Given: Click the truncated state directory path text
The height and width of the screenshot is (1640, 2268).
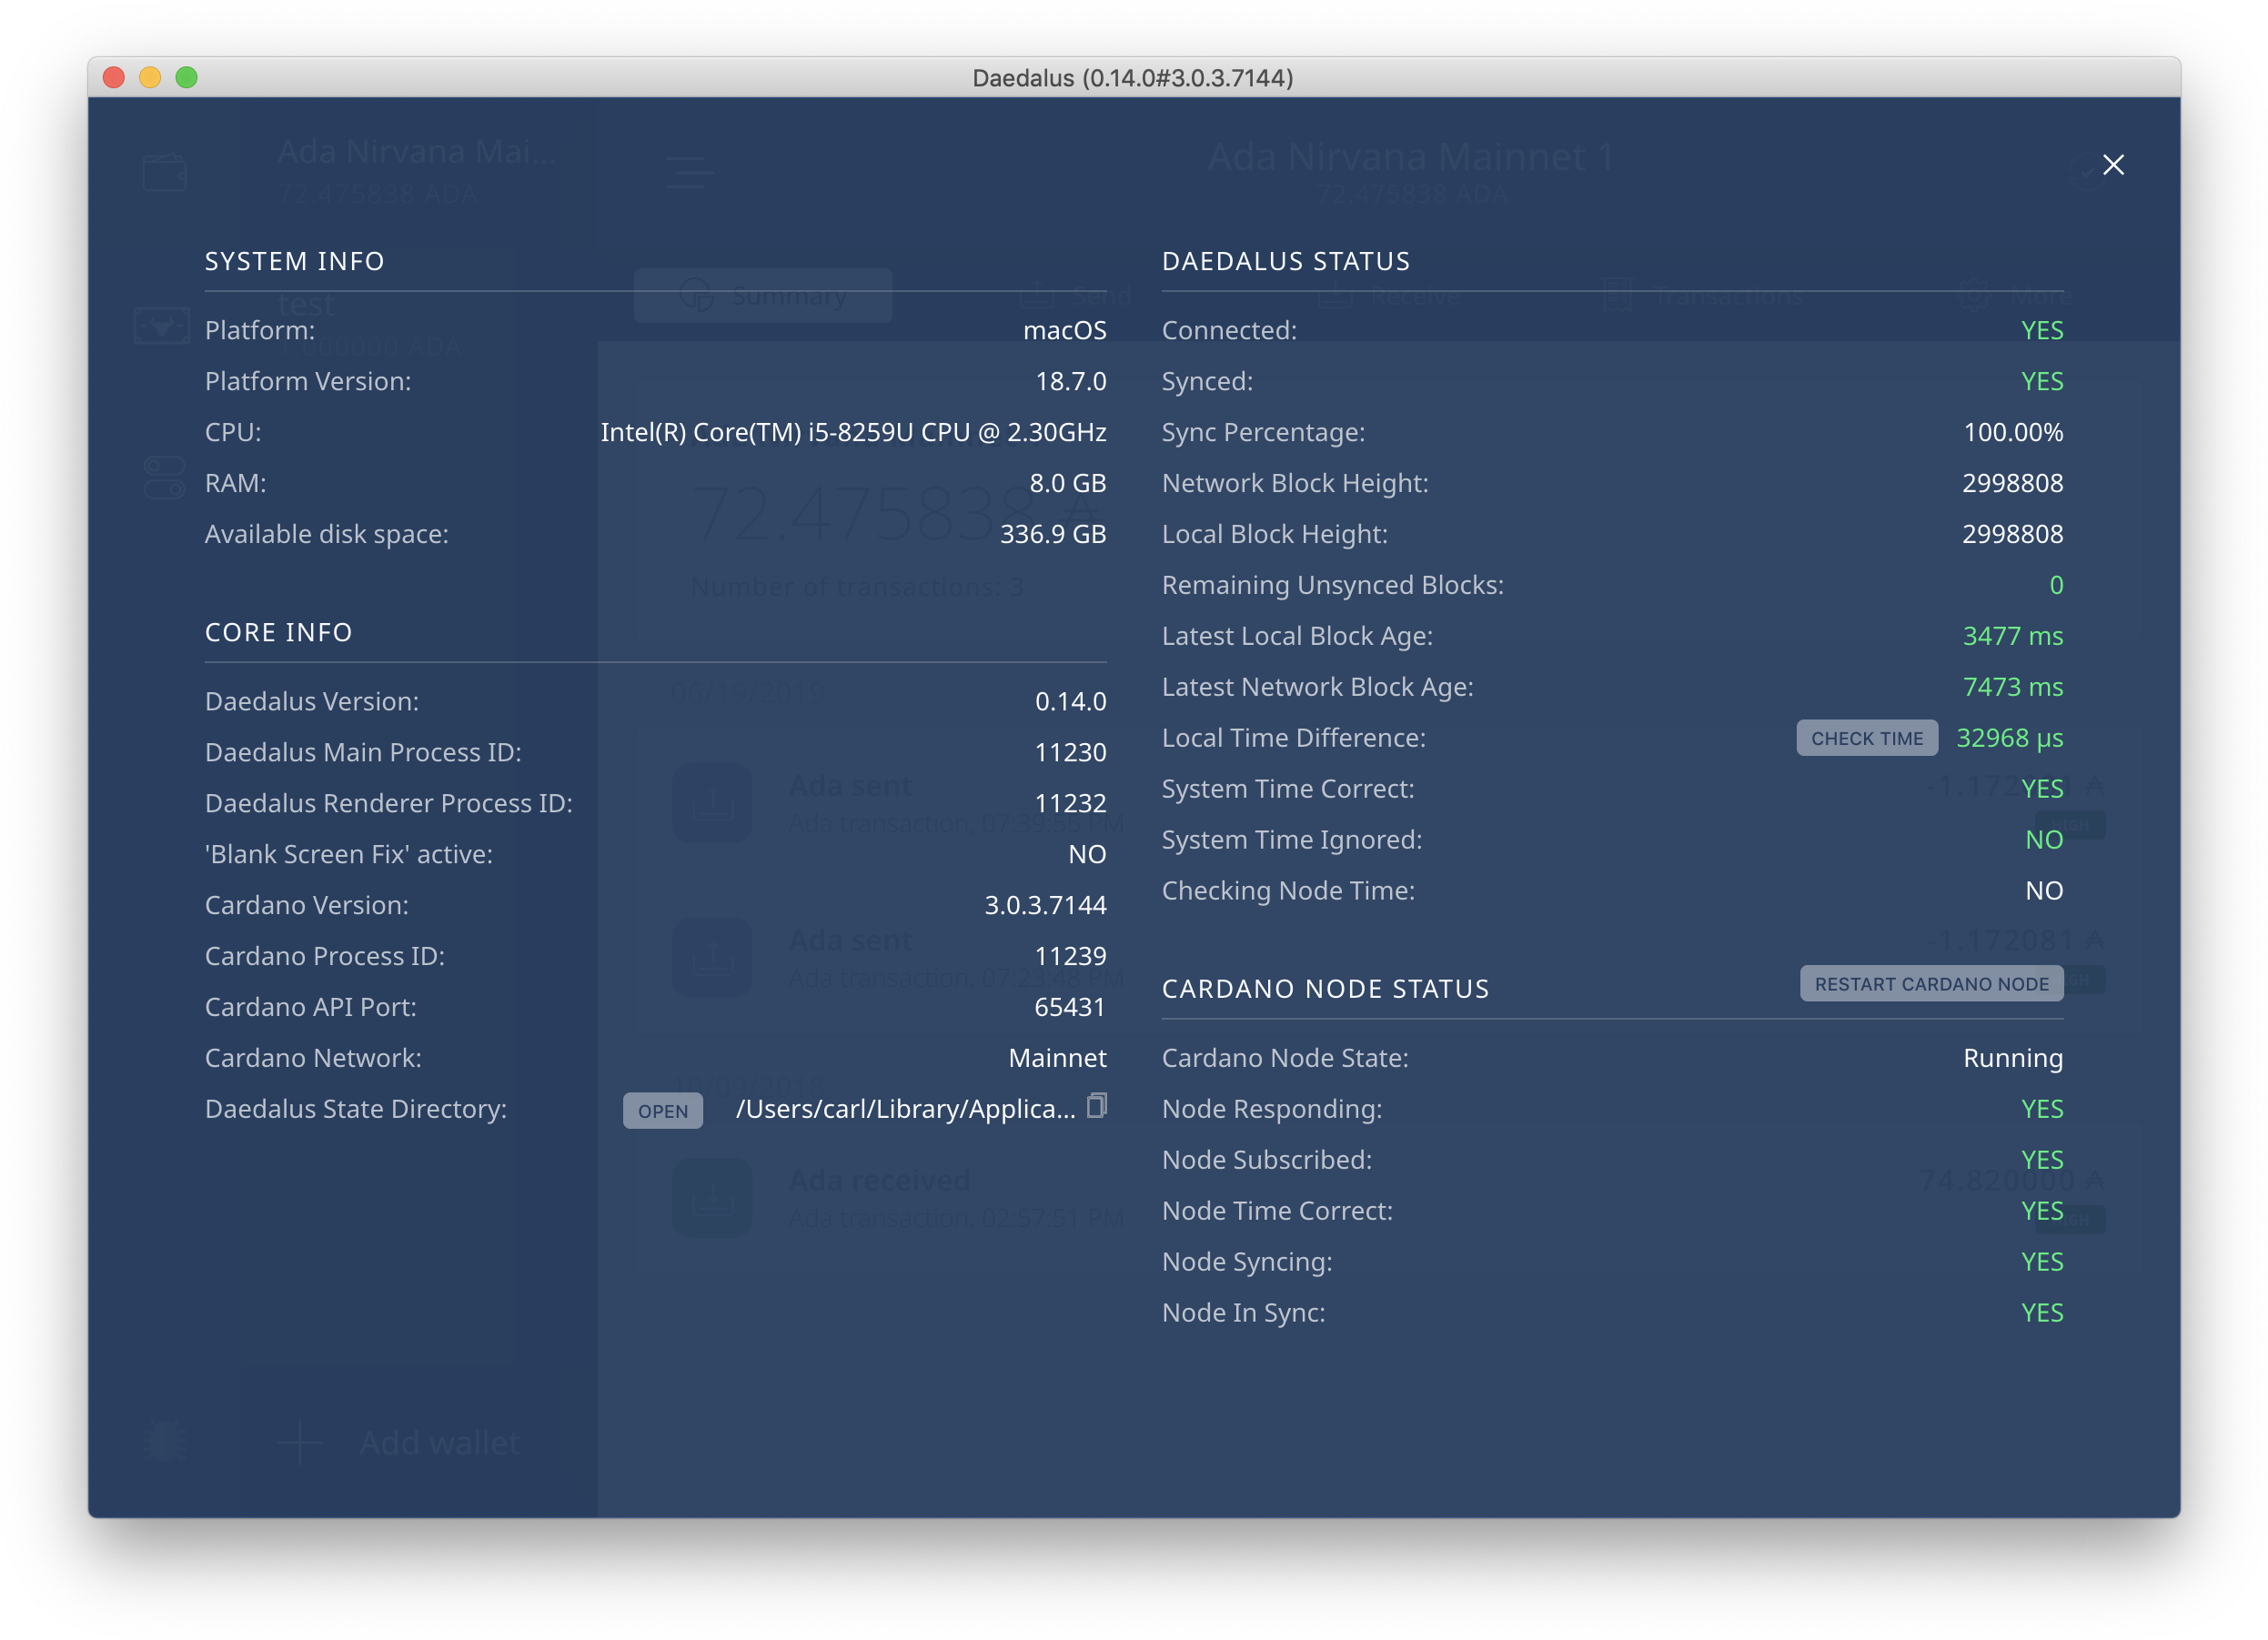Looking at the screenshot, I should [905, 1109].
